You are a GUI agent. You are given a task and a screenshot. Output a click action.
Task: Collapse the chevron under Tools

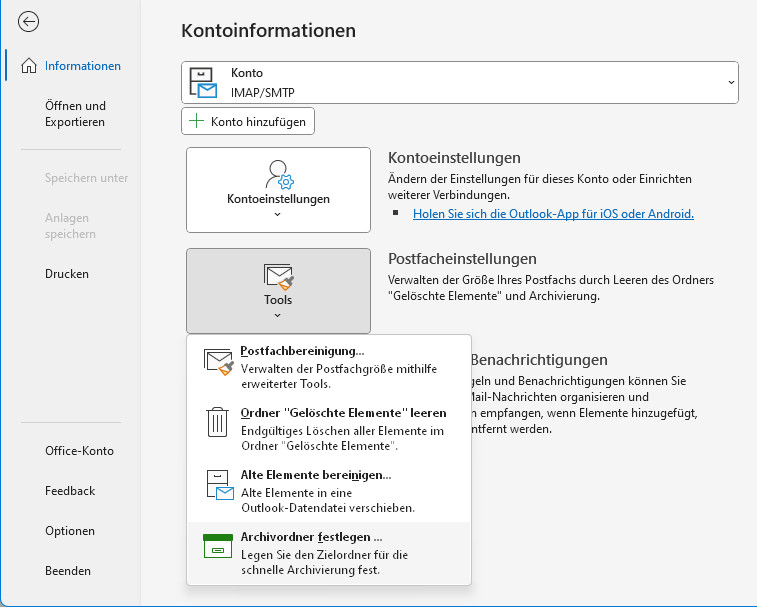[278, 315]
